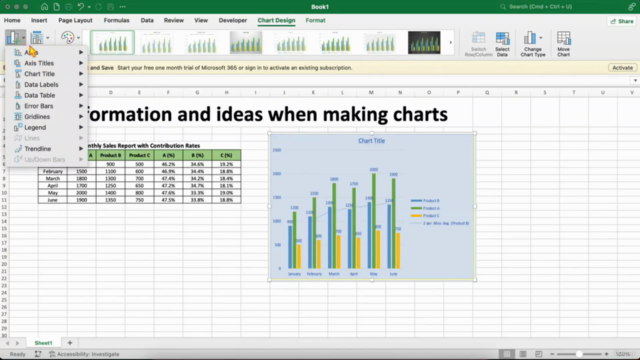Open the Data Table submenu
This screenshot has height=360, width=640.
pos(48,95)
